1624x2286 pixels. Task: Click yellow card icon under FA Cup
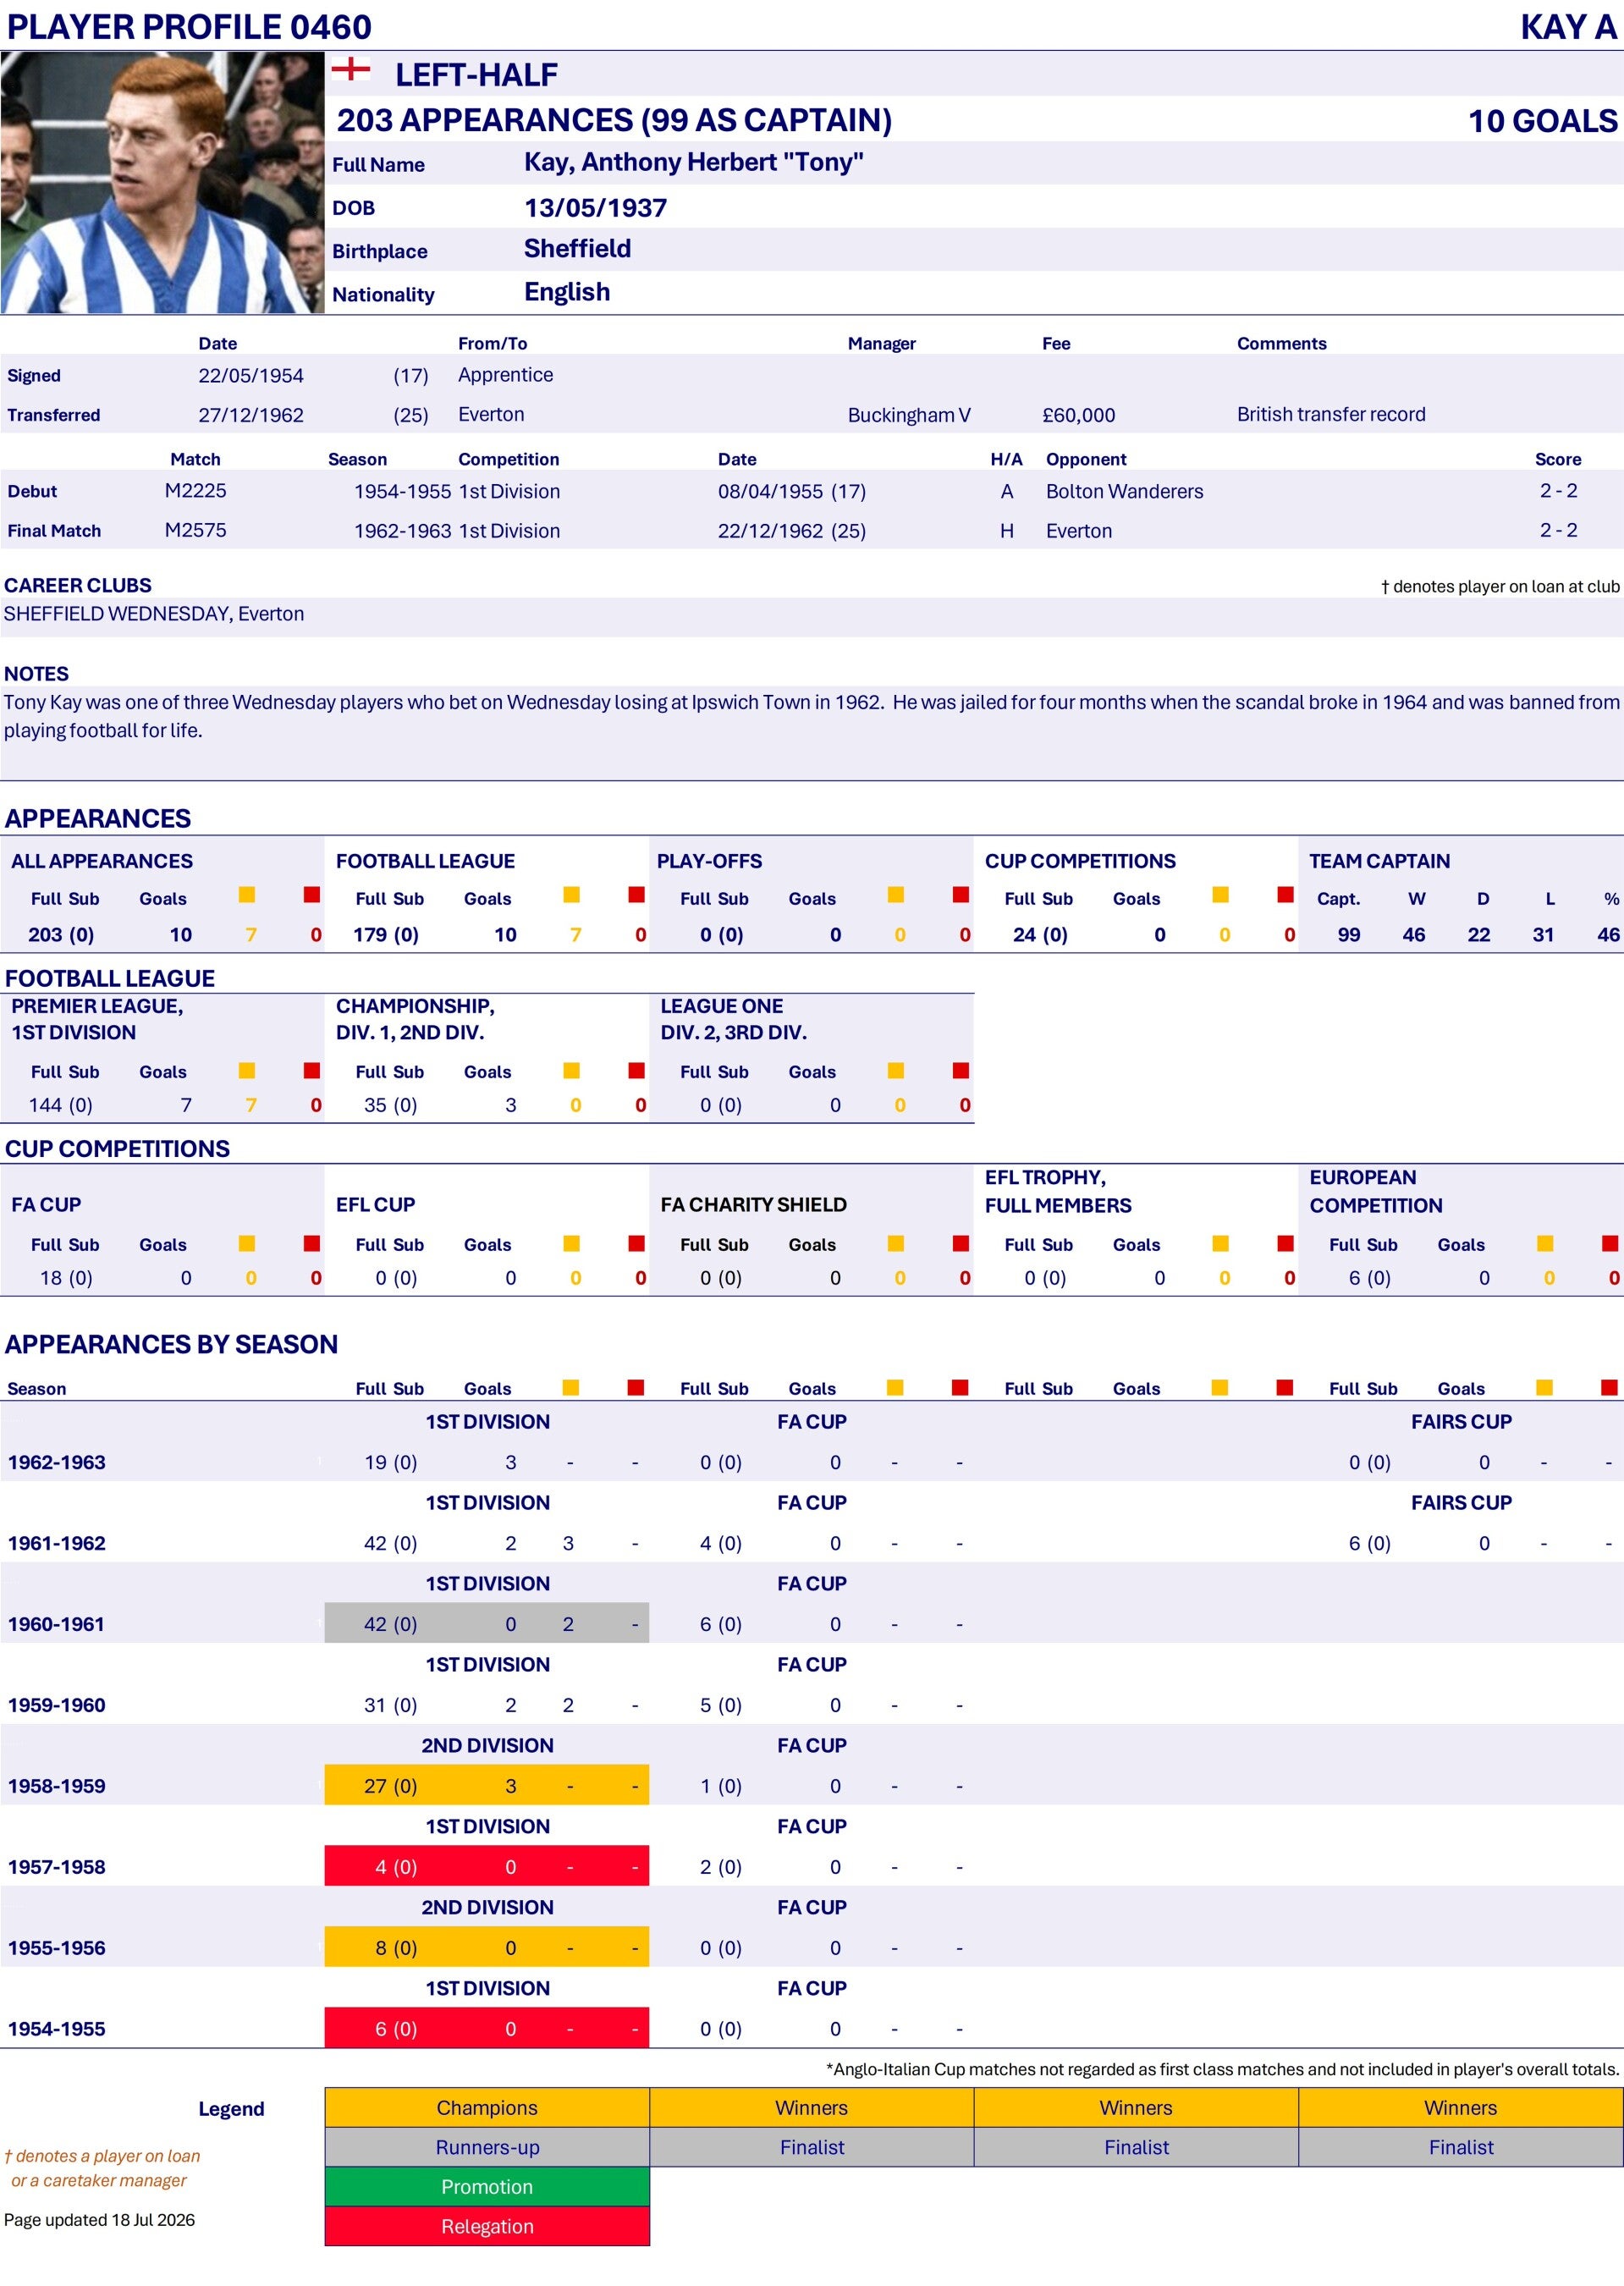[247, 1243]
